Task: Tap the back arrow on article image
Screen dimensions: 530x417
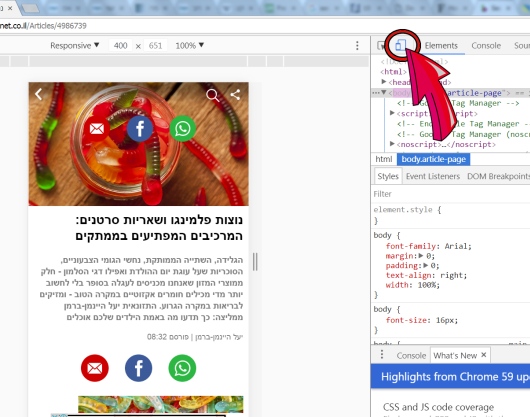Action: 39,94
